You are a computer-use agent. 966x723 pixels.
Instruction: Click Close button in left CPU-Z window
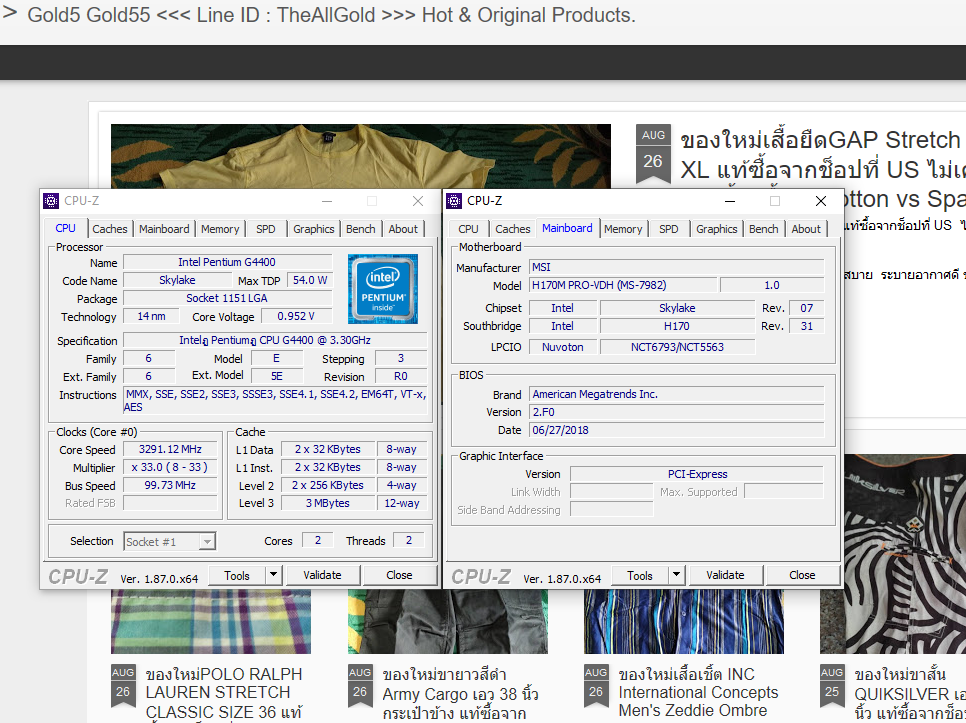click(399, 575)
